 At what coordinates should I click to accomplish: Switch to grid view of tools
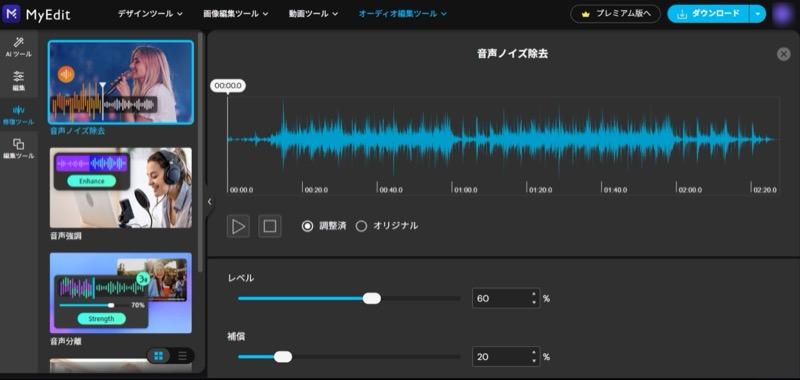tap(158, 356)
